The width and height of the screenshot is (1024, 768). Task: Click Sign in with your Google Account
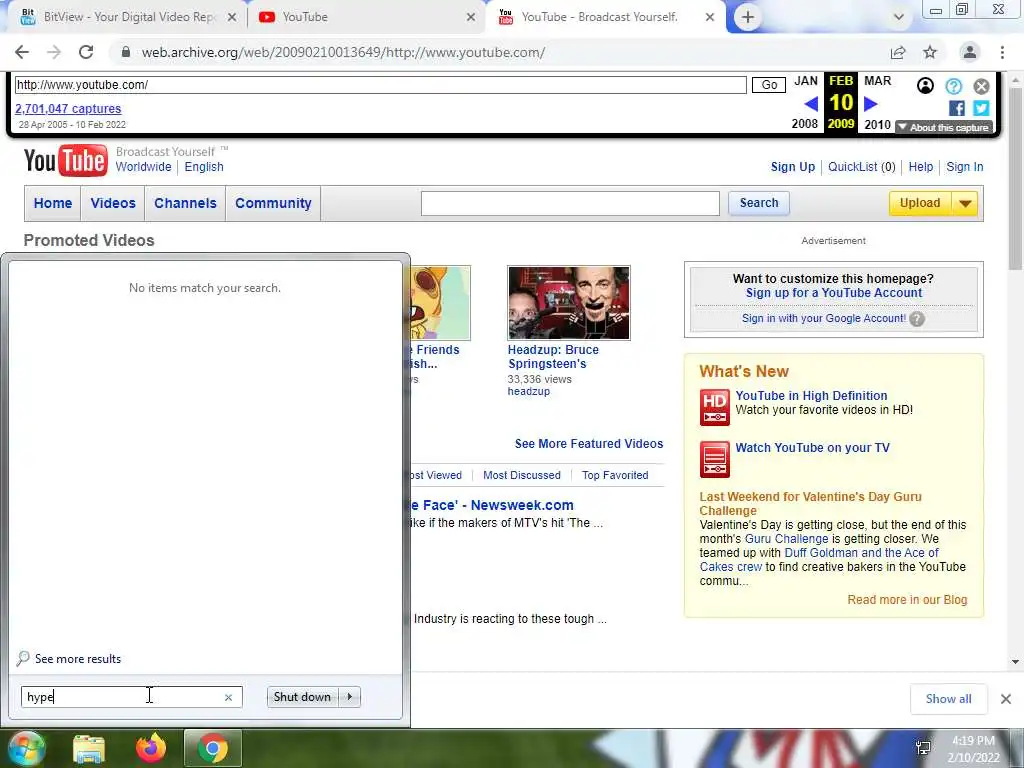[x=824, y=318]
